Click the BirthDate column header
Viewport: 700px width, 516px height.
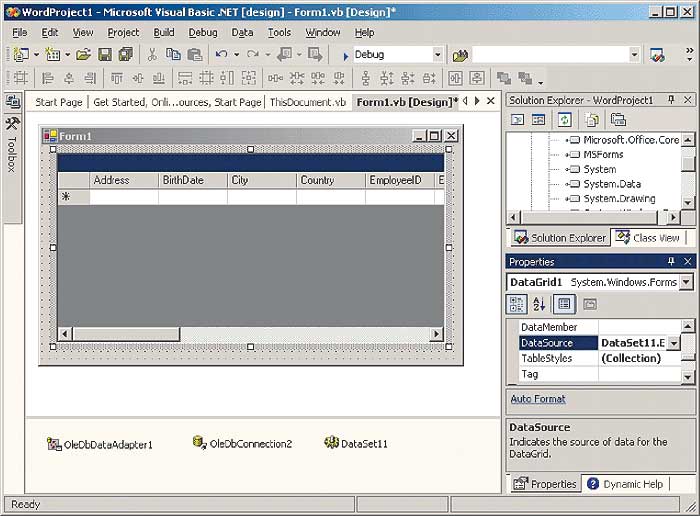(x=192, y=180)
